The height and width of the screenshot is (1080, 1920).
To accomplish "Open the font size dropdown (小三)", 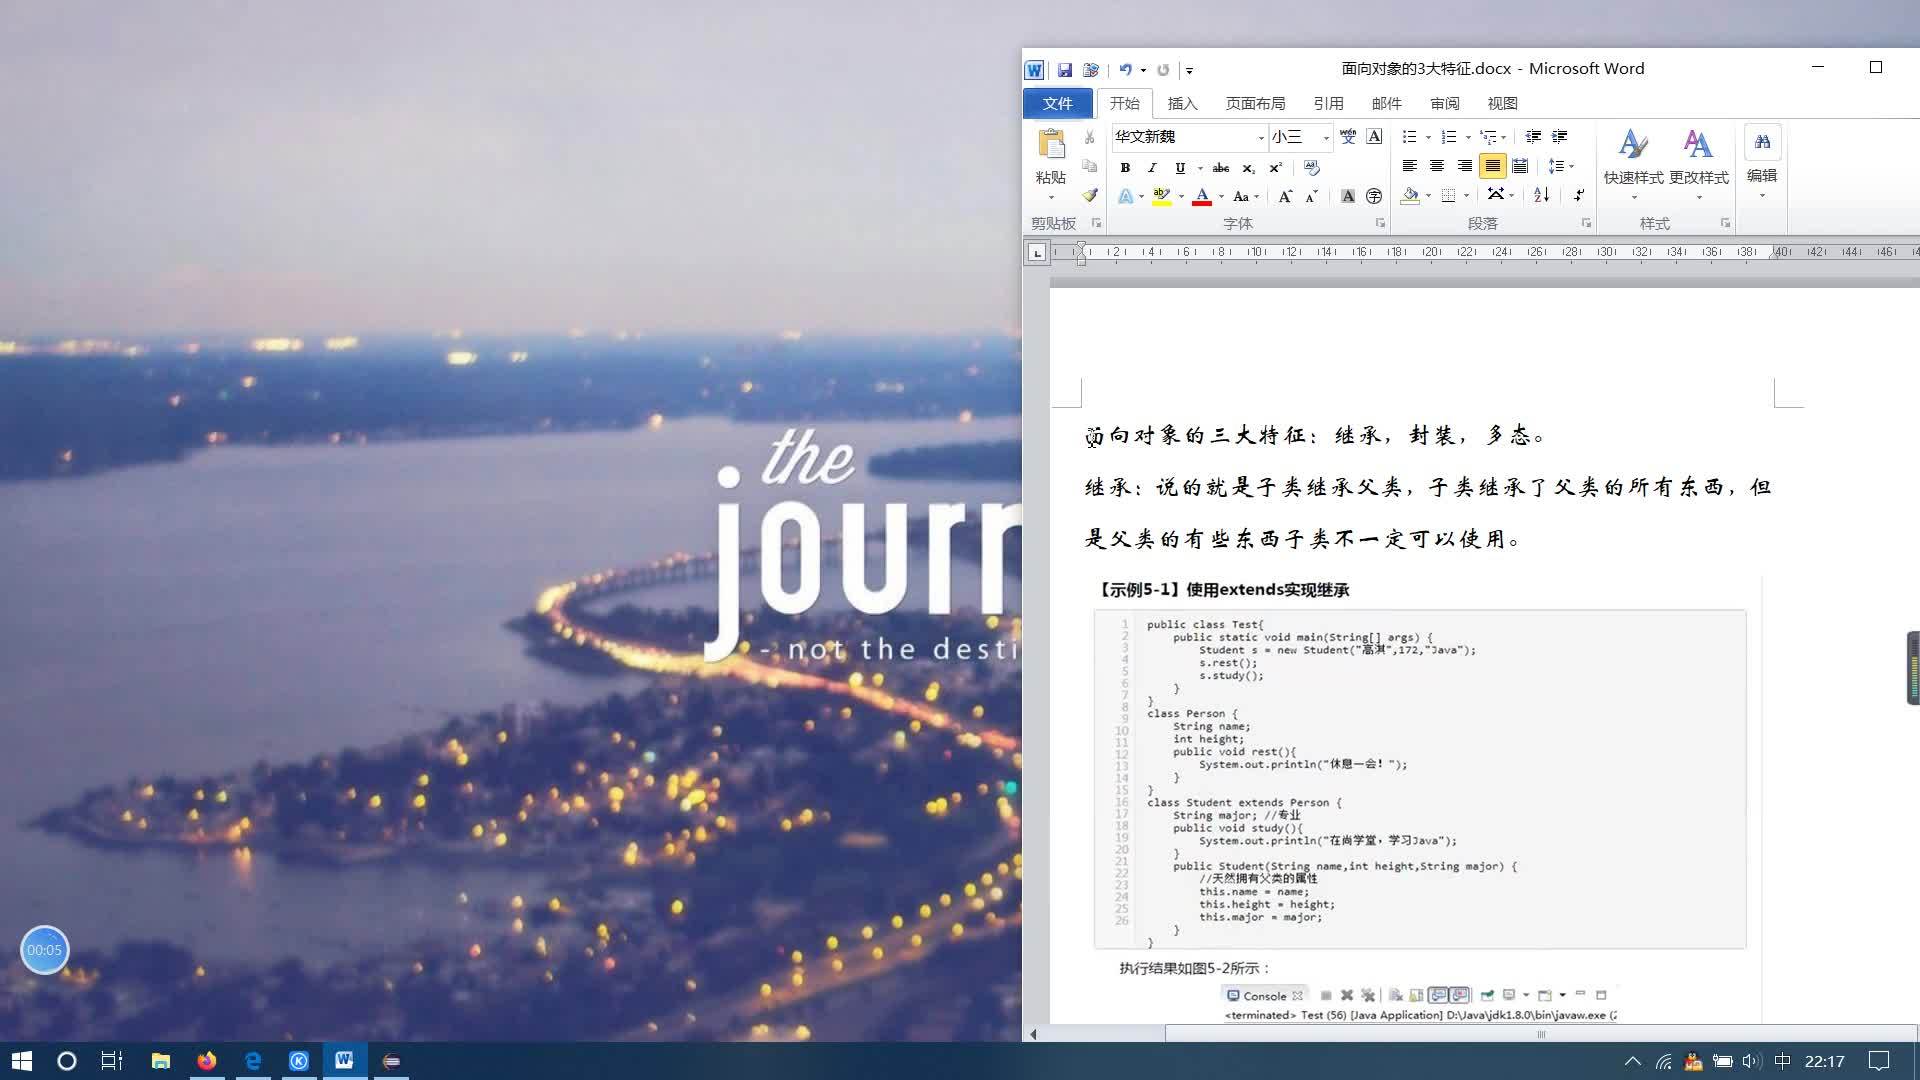I will pos(1326,138).
